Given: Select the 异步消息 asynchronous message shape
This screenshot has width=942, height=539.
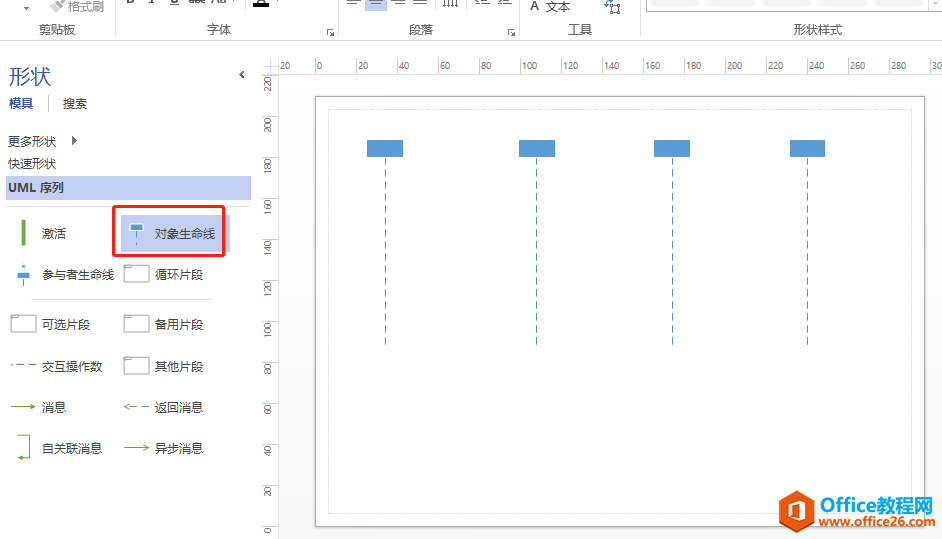Looking at the screenshot, I should pos(164,448).
